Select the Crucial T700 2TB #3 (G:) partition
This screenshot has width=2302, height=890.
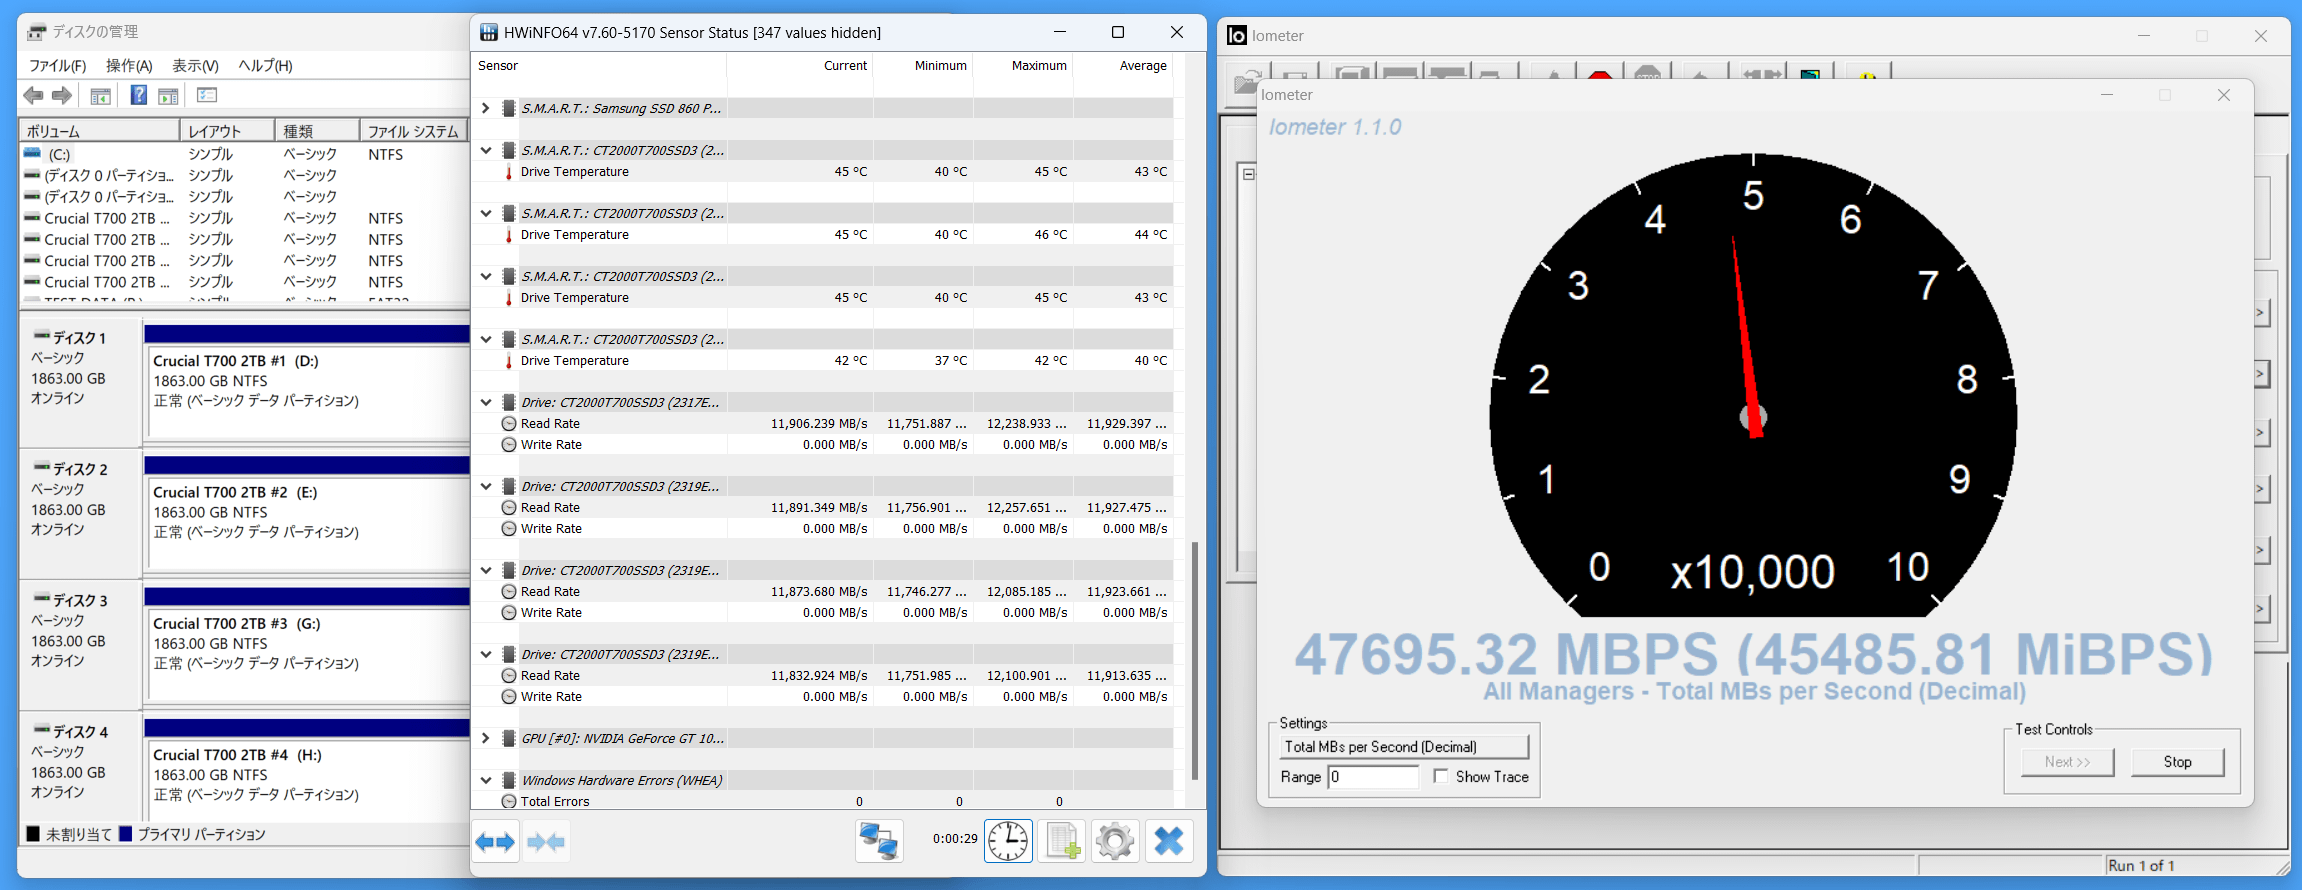pyautogui.click(x=308, y=654)
